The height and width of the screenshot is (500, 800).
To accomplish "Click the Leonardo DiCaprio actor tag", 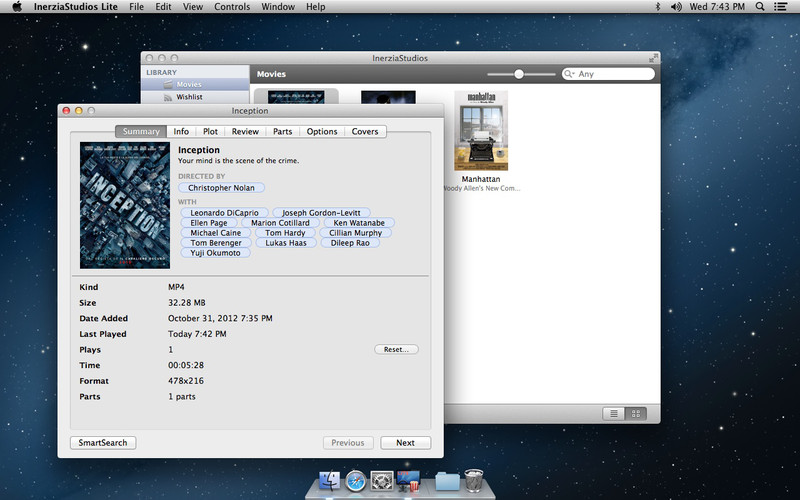I will [224, 213].
